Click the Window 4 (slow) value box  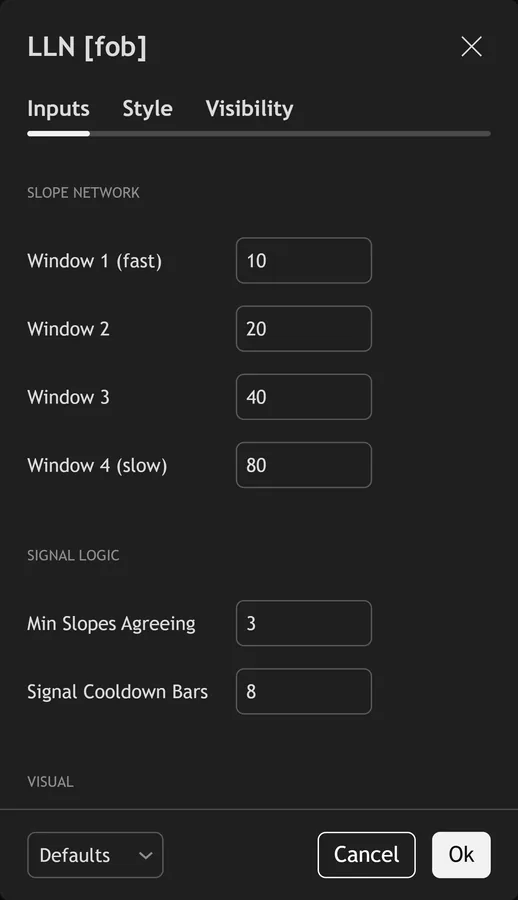(304, 465)
